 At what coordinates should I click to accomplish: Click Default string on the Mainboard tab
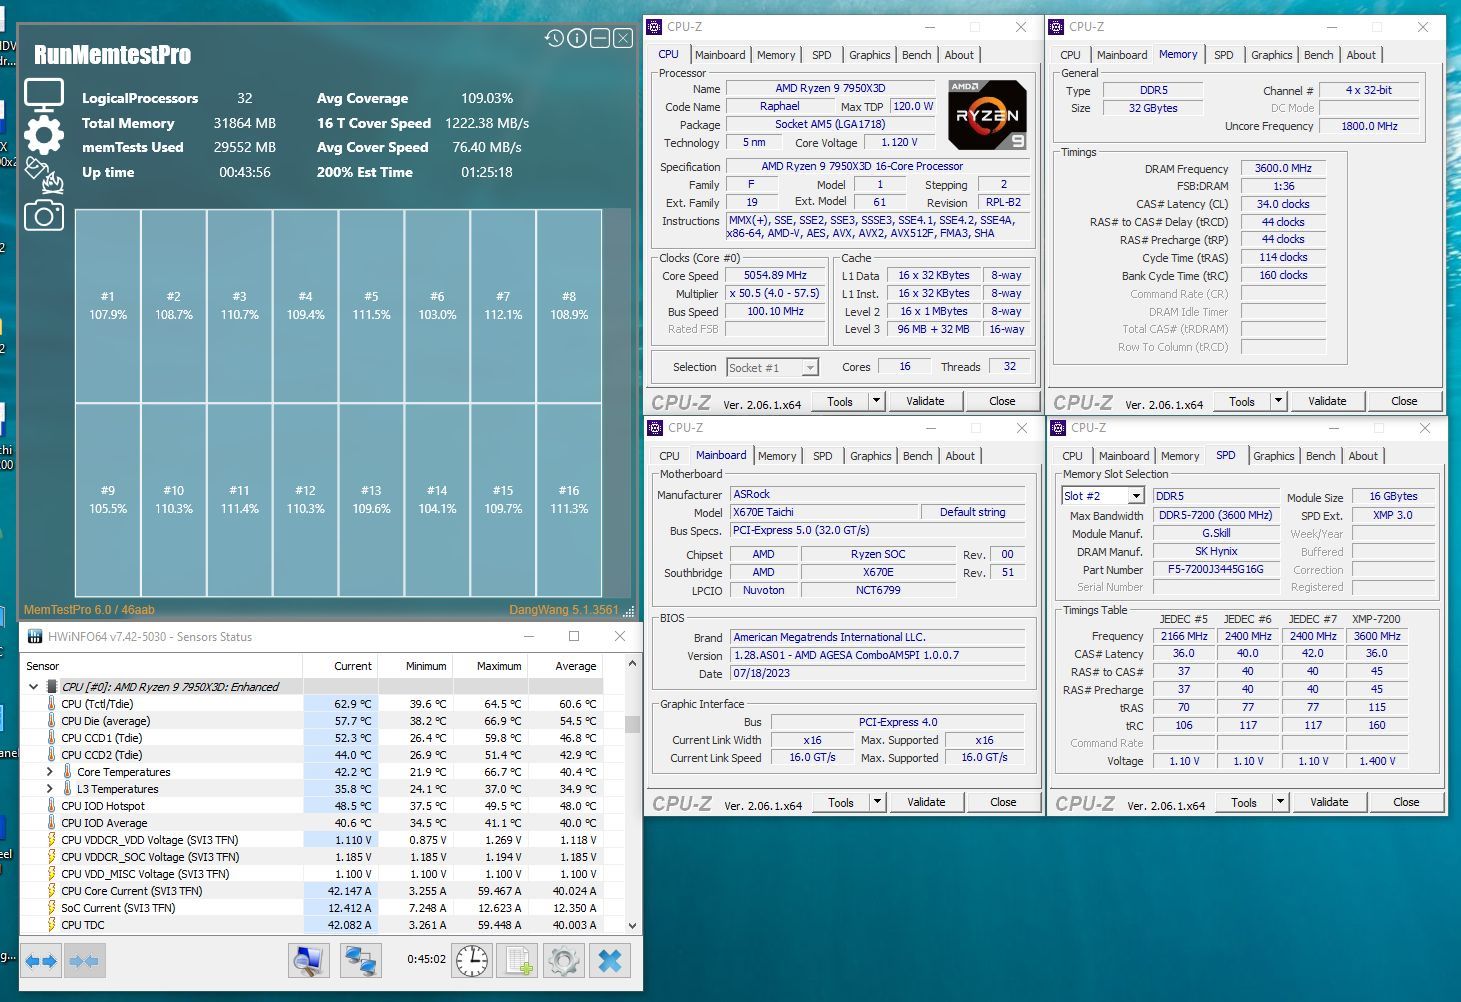[971, 511]
